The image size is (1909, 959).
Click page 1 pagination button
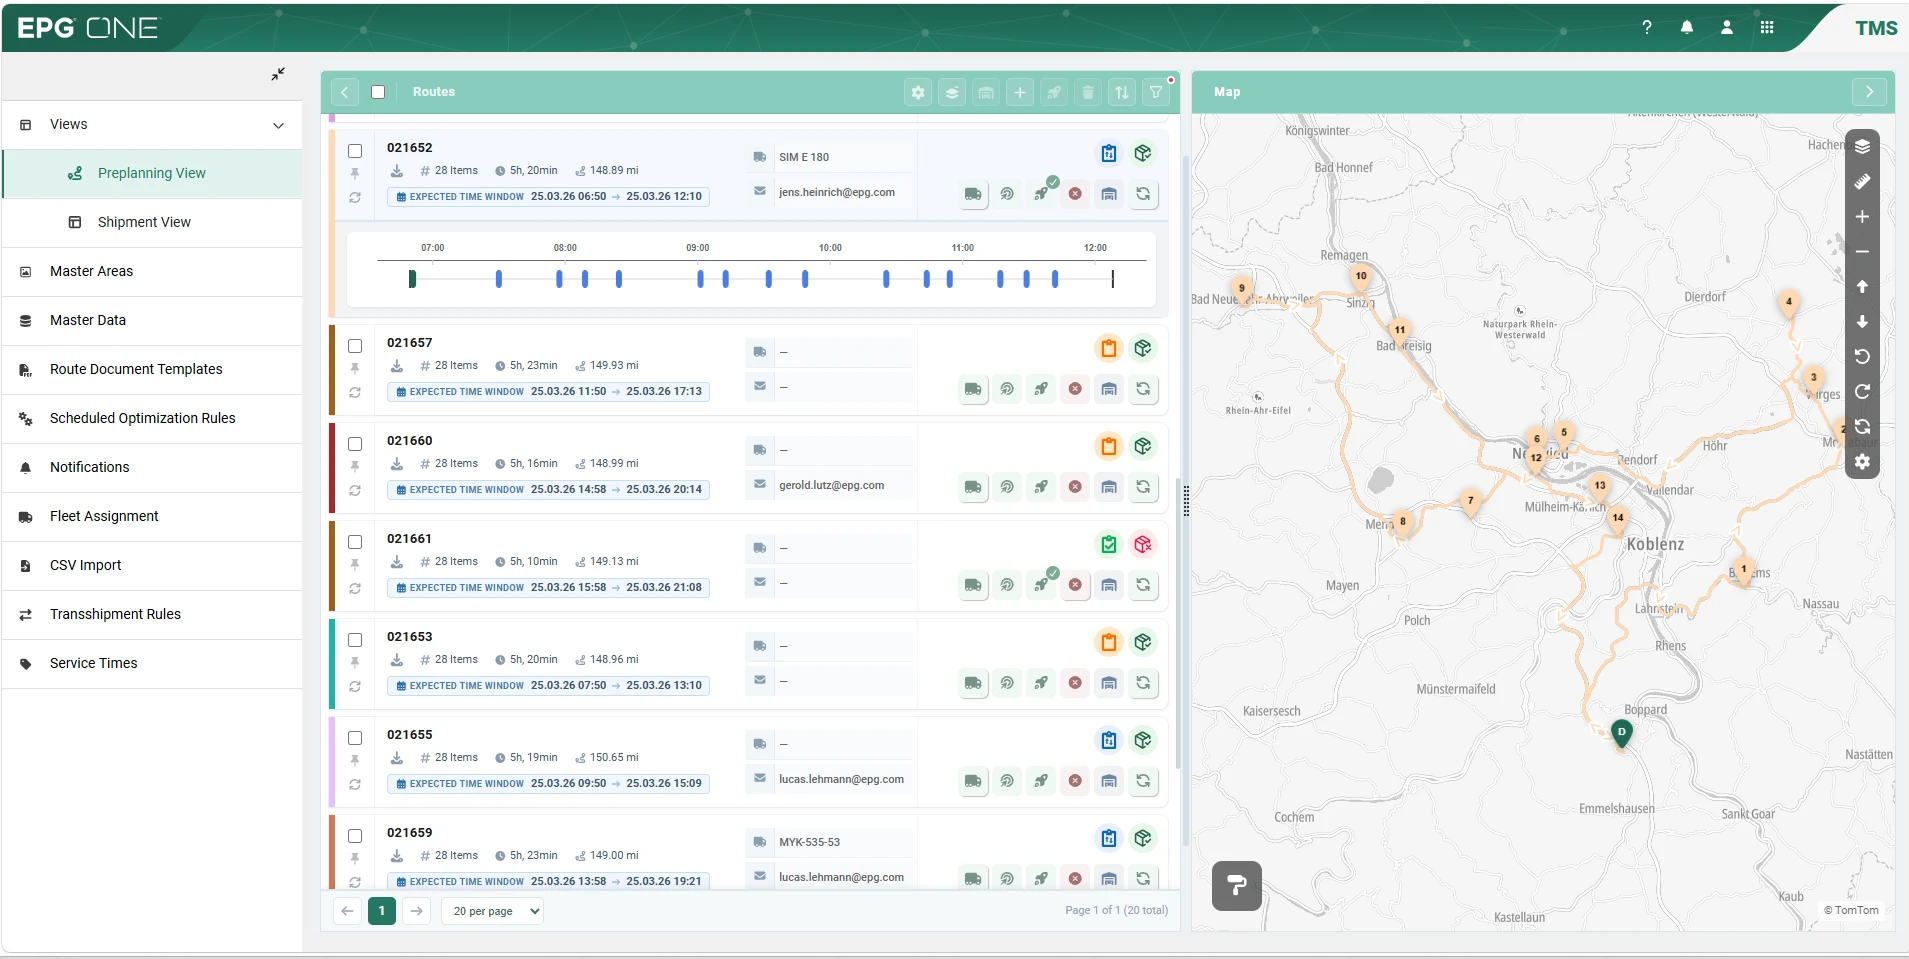click(x=382, y=911)
